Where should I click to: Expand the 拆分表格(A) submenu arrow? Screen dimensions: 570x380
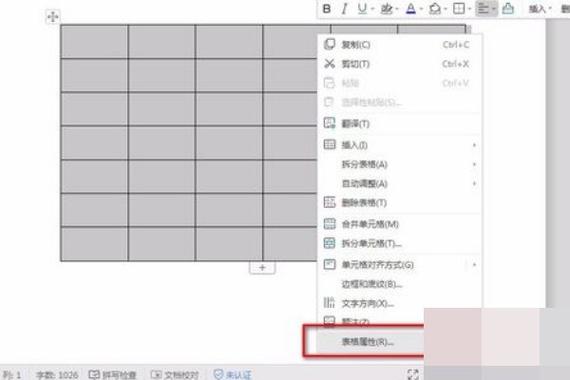pyautogui.click(x=474, y=164)
